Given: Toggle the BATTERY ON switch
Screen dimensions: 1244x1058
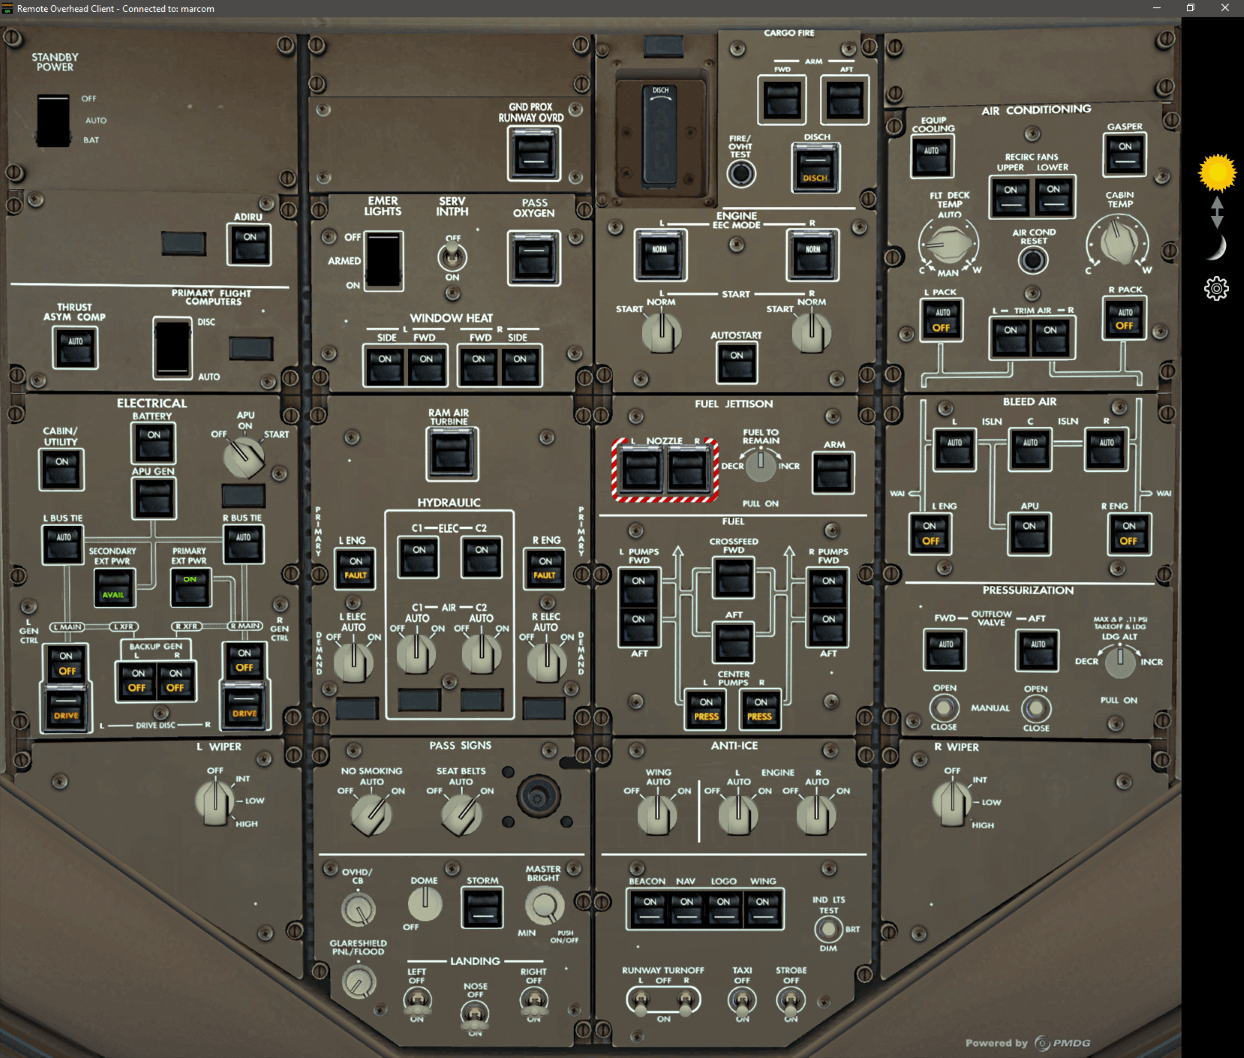Looking at the screenshot, I should [x=154, y=443].
